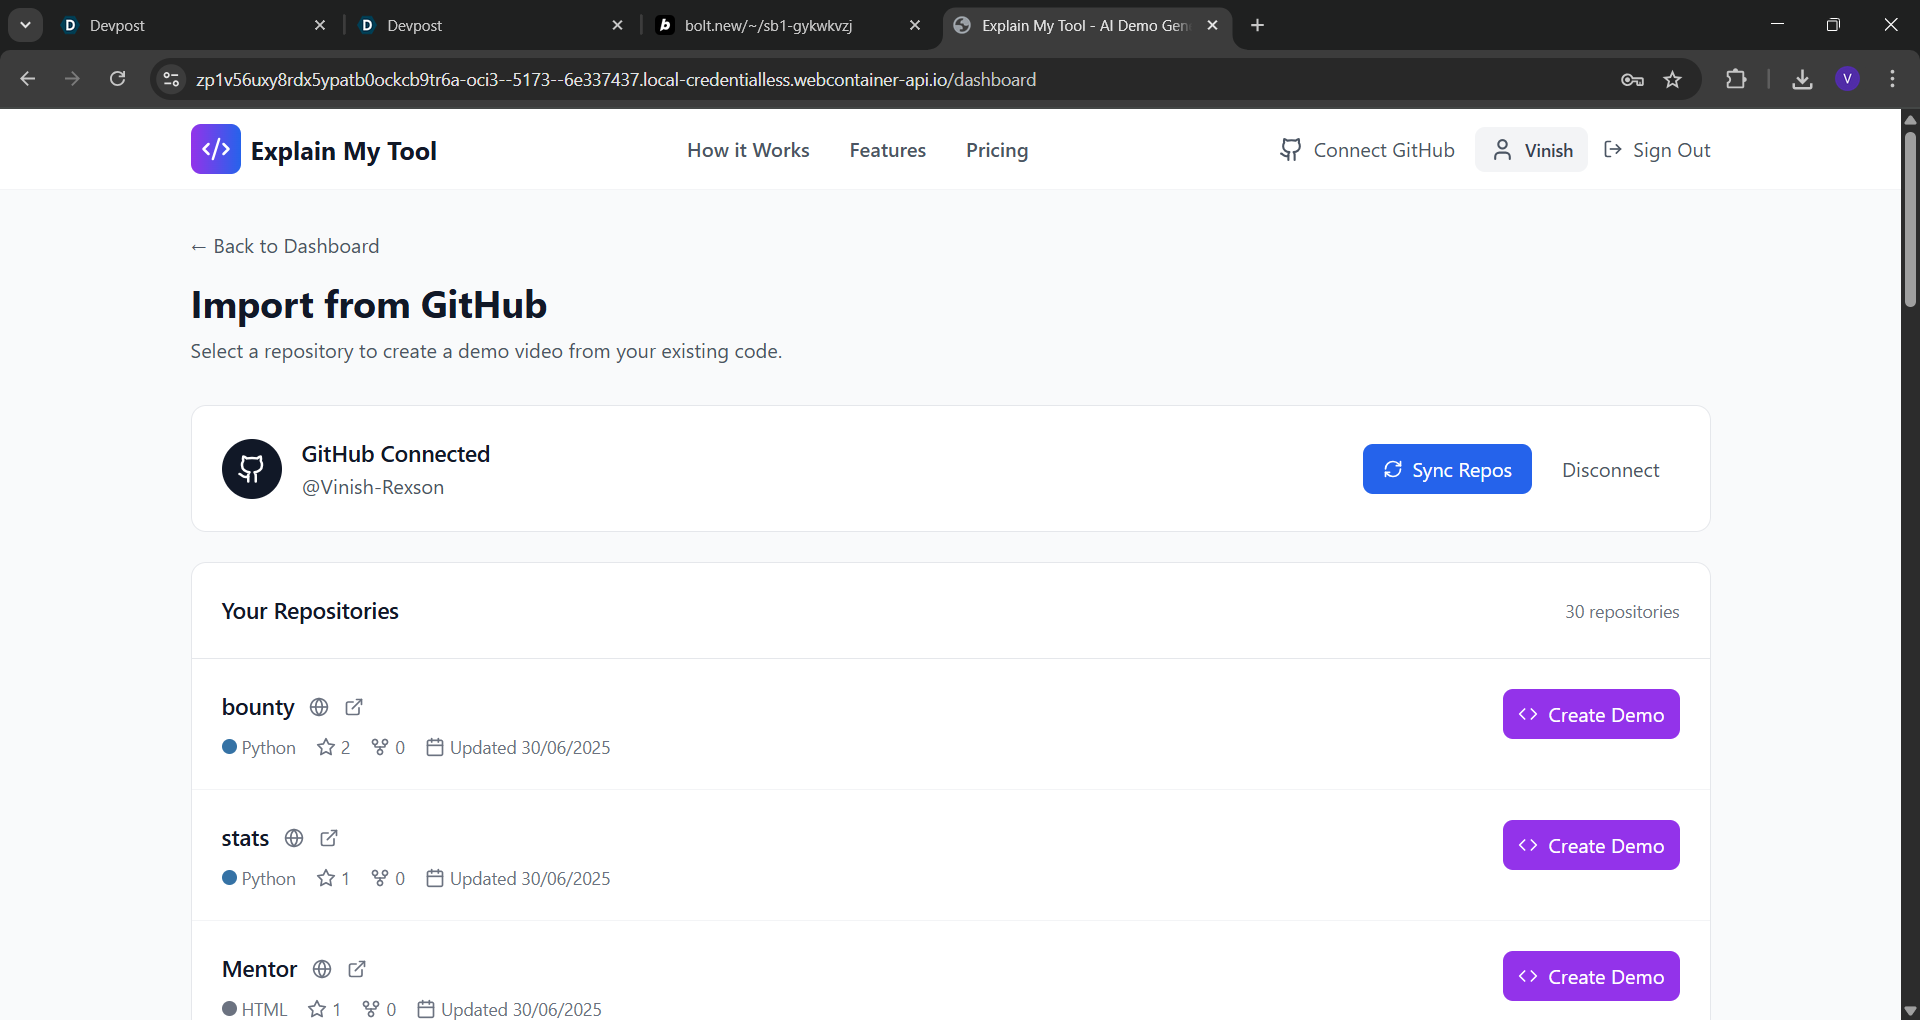Image resolution: width=1920 pixels, height=1020 pixels.
Task: Open the Chrome three-dot menu
Action: (1893, 79)
